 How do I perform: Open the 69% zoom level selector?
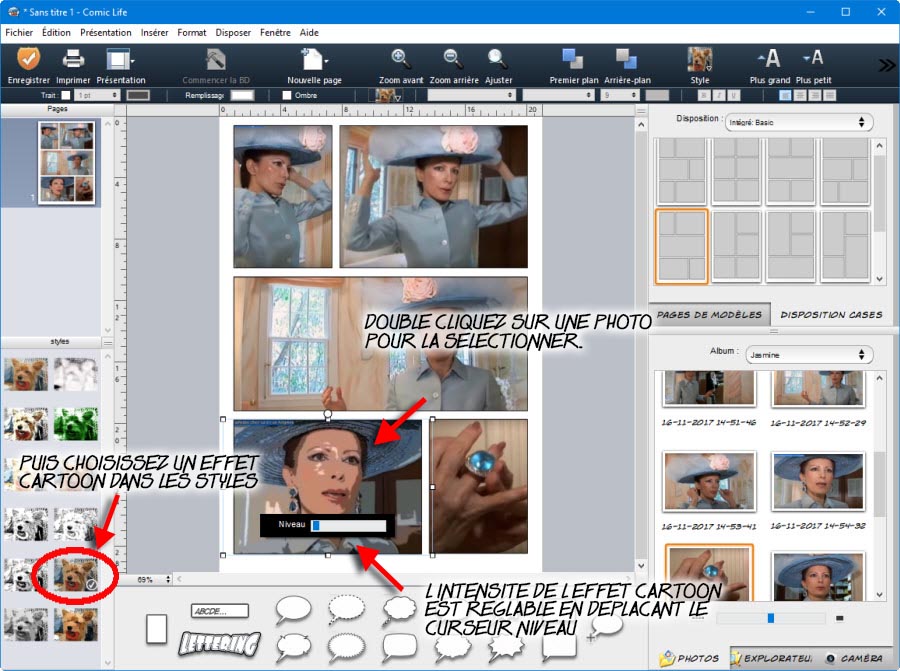point(153,580)
